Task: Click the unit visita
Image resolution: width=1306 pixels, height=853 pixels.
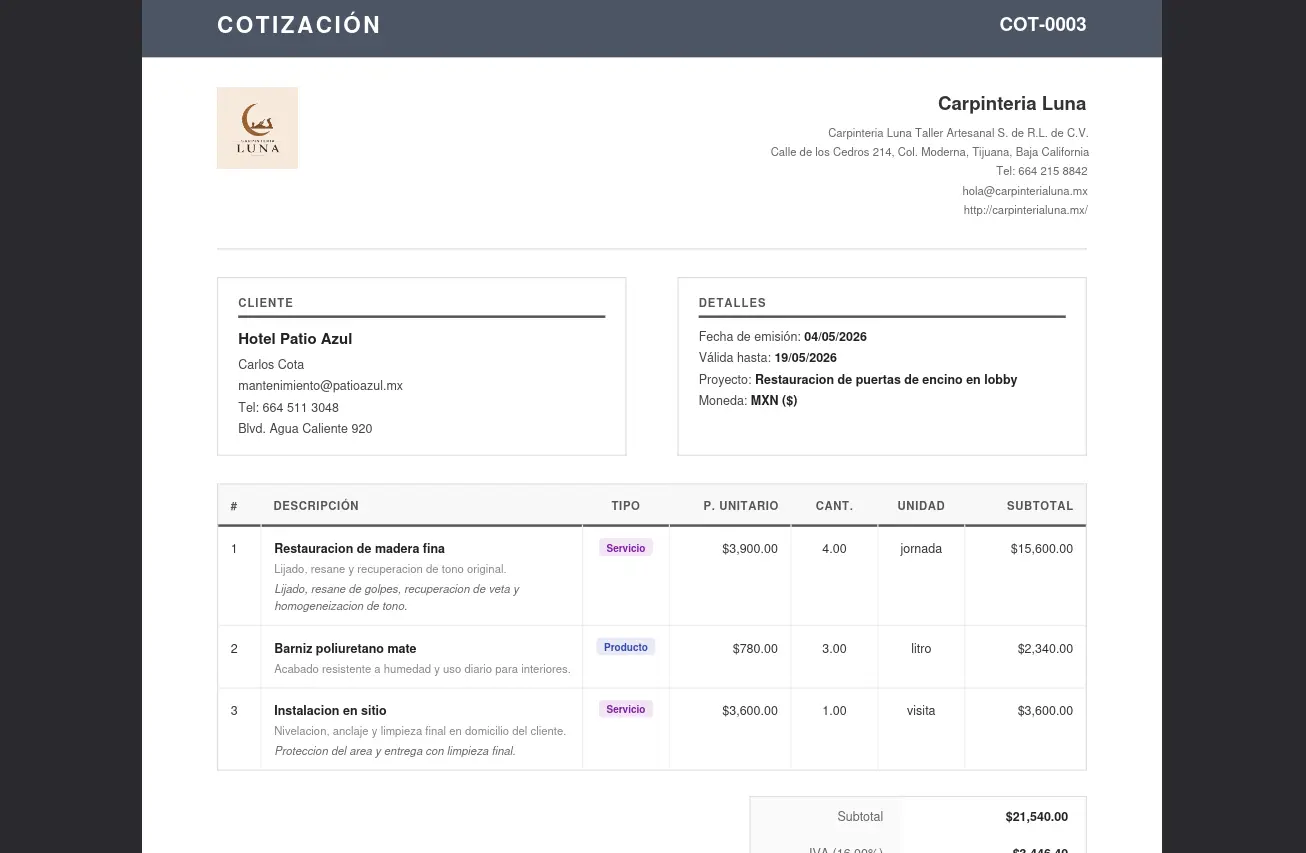Action: click(x=921, y=711)
